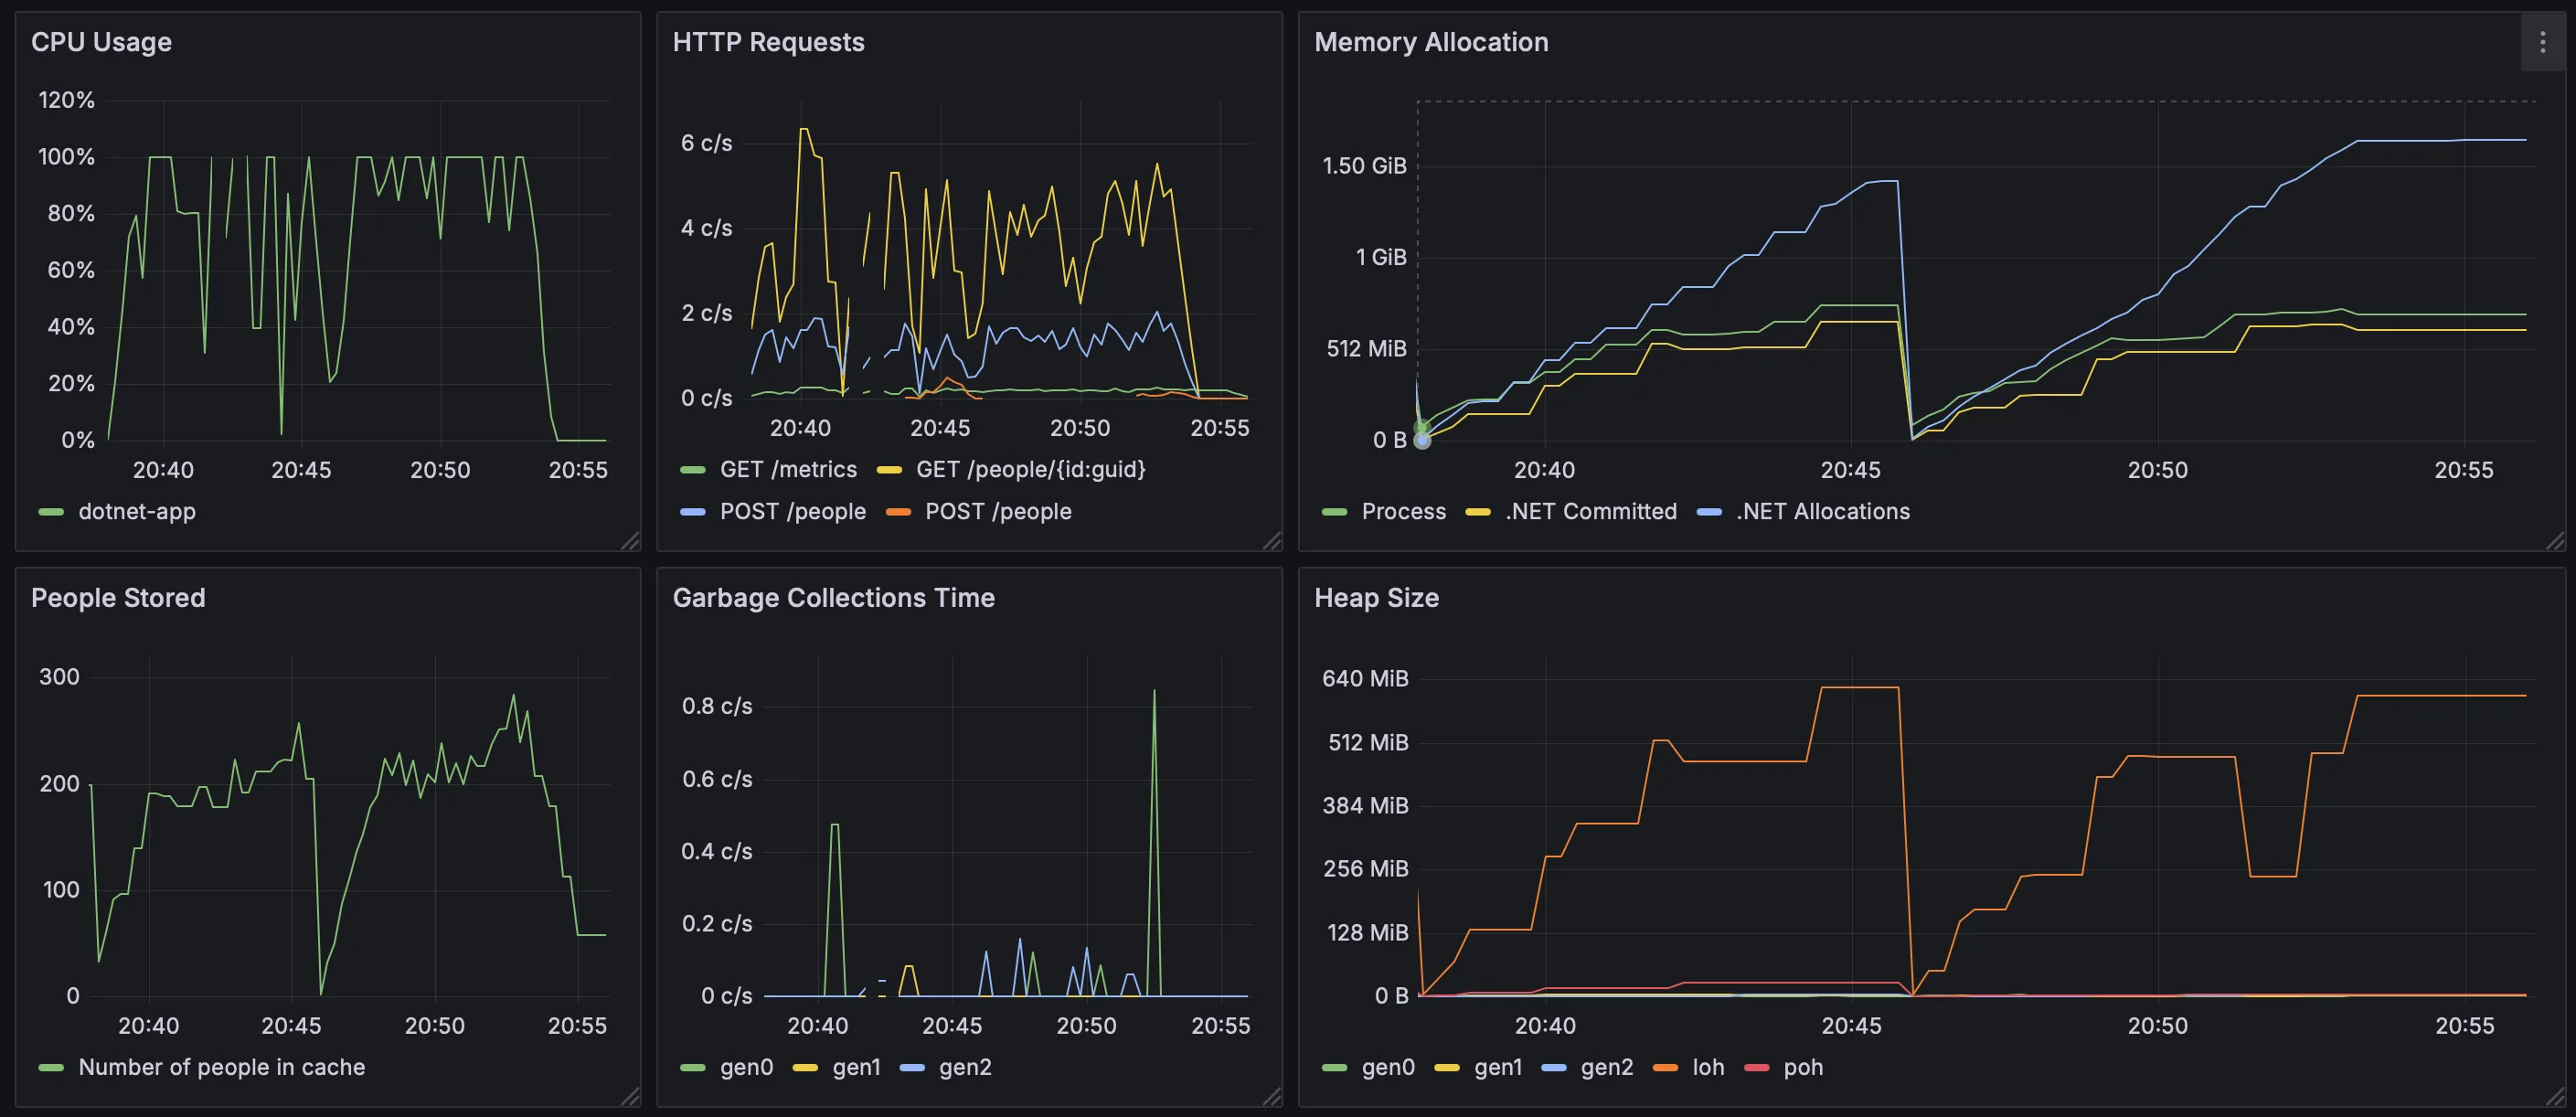Viewport: 2576px width, 1117px height.
Task: Click the Heap Size panel resize handle
Action: pos(2555,1096)
